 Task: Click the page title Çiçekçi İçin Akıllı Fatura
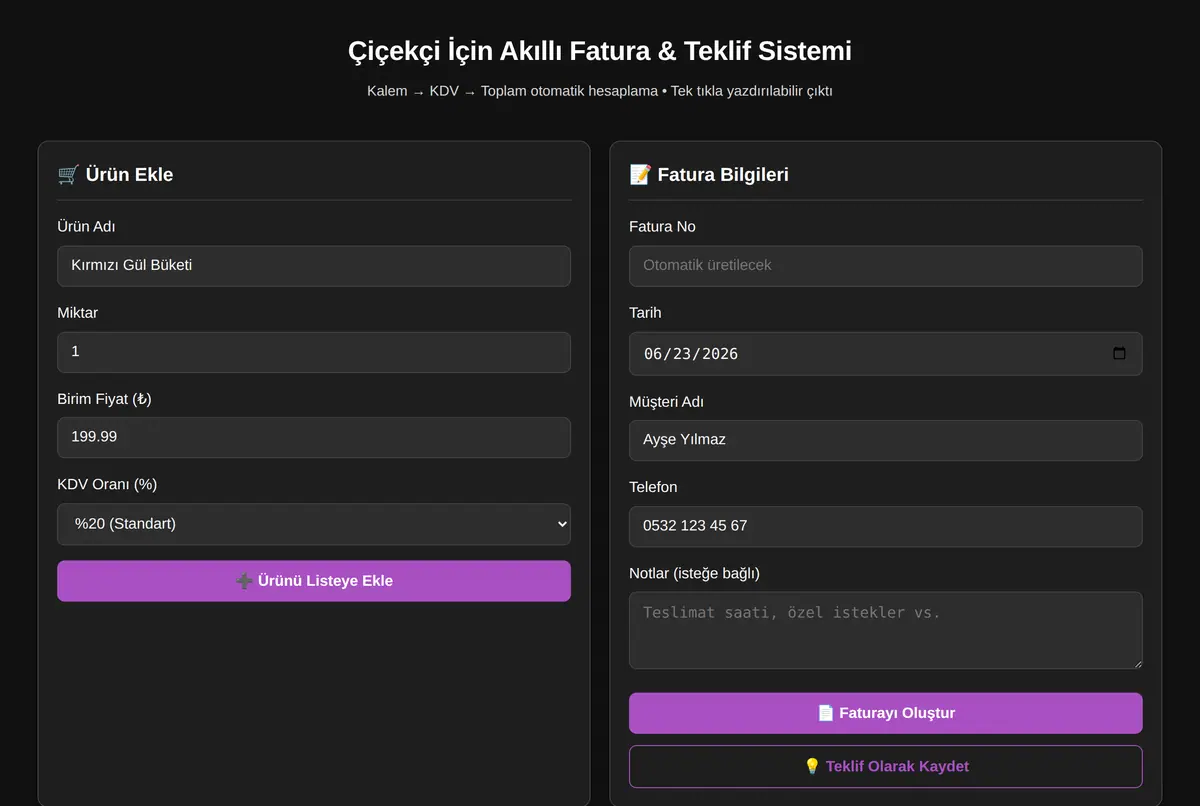pos(600,51)
